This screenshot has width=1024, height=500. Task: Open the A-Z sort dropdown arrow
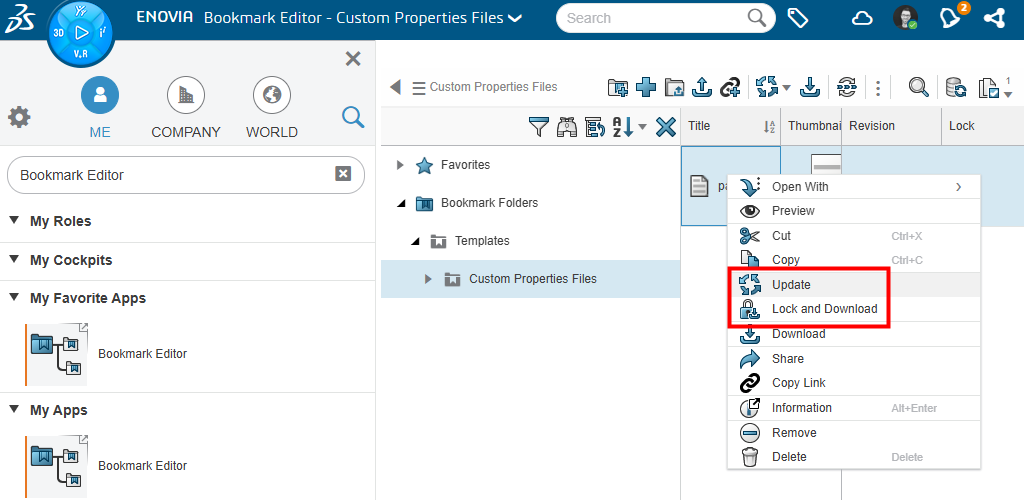point(642,127)
